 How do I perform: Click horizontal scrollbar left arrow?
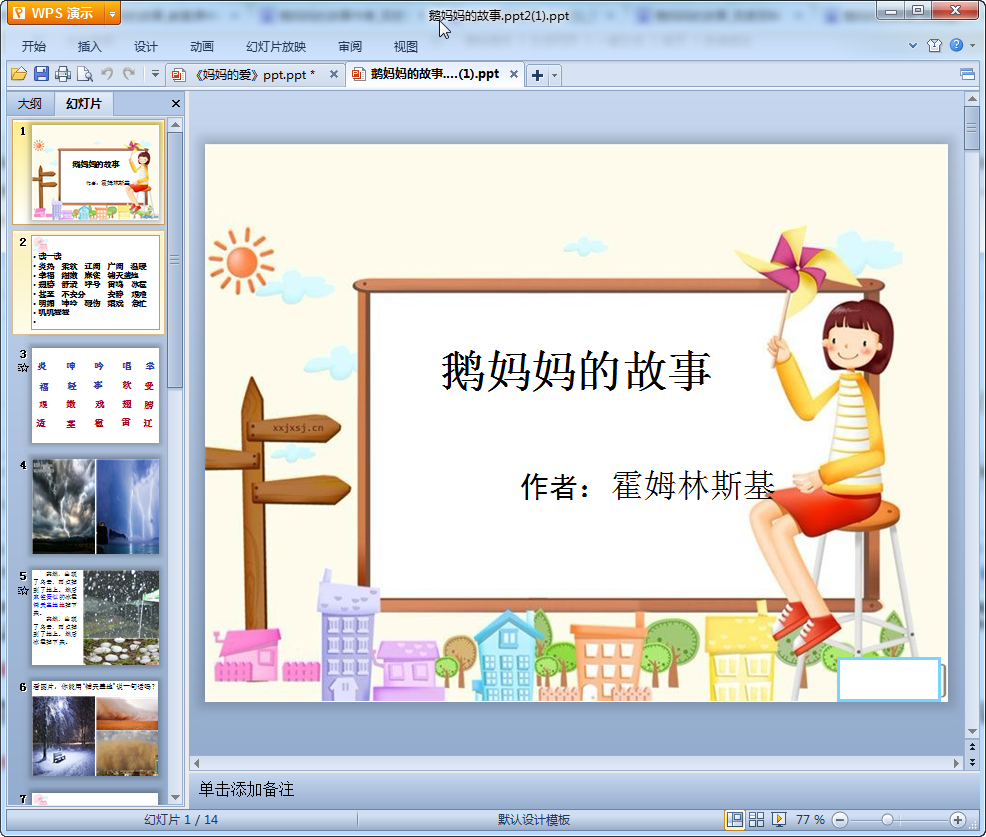(x=197, y=763)
